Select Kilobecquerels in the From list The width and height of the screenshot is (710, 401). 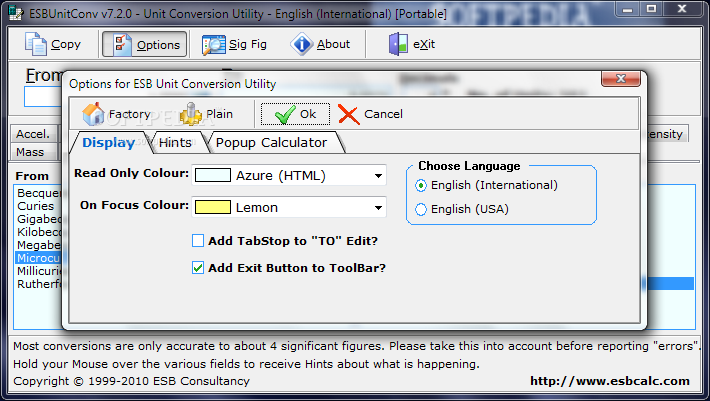(x=39, y=232)
